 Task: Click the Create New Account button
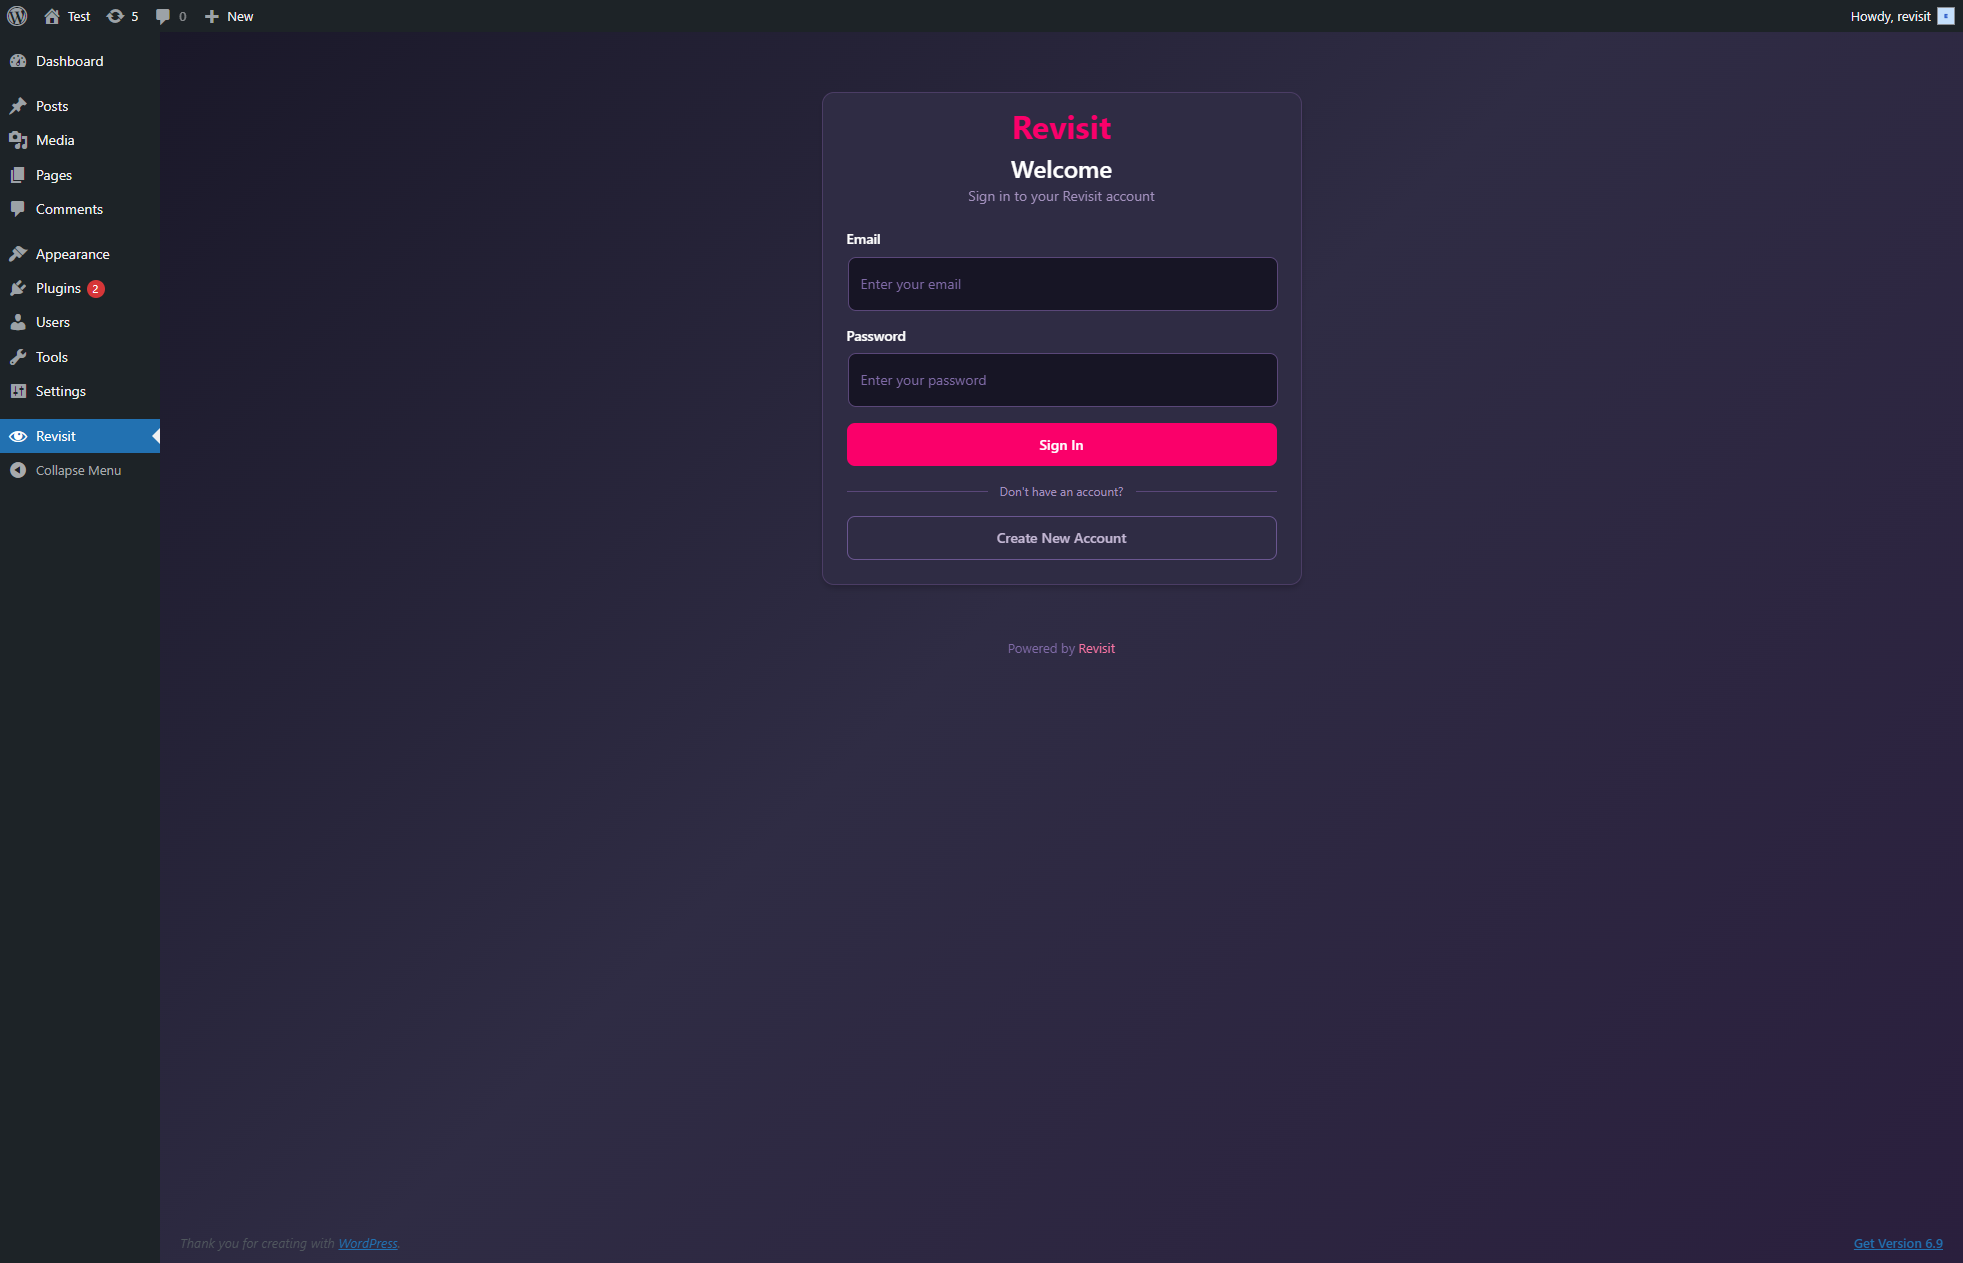click(1061, 538)
